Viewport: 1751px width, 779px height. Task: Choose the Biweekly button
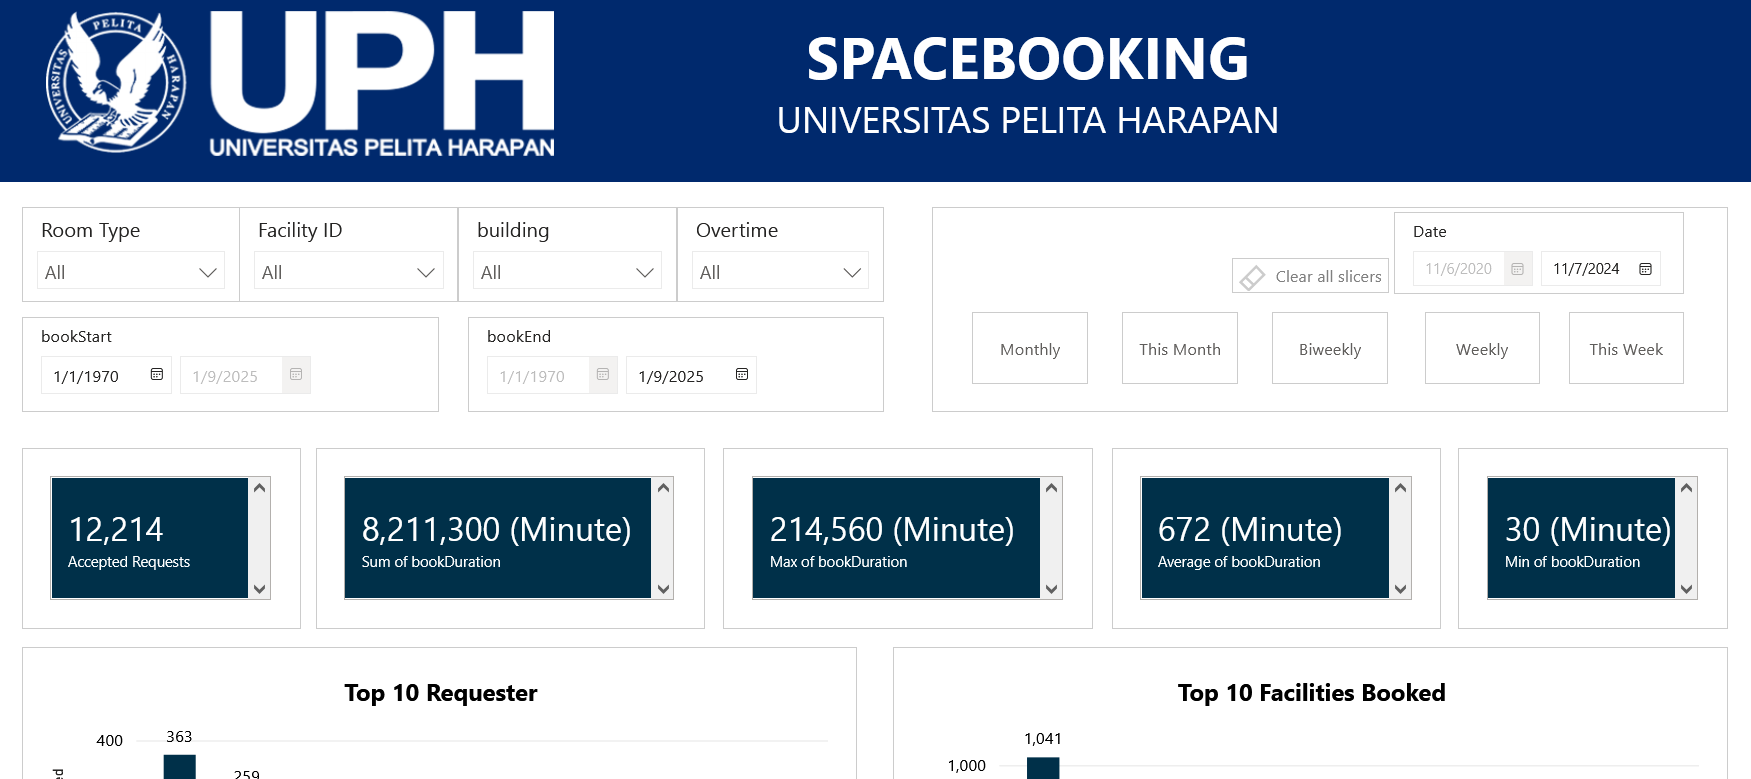[1330, 348]
